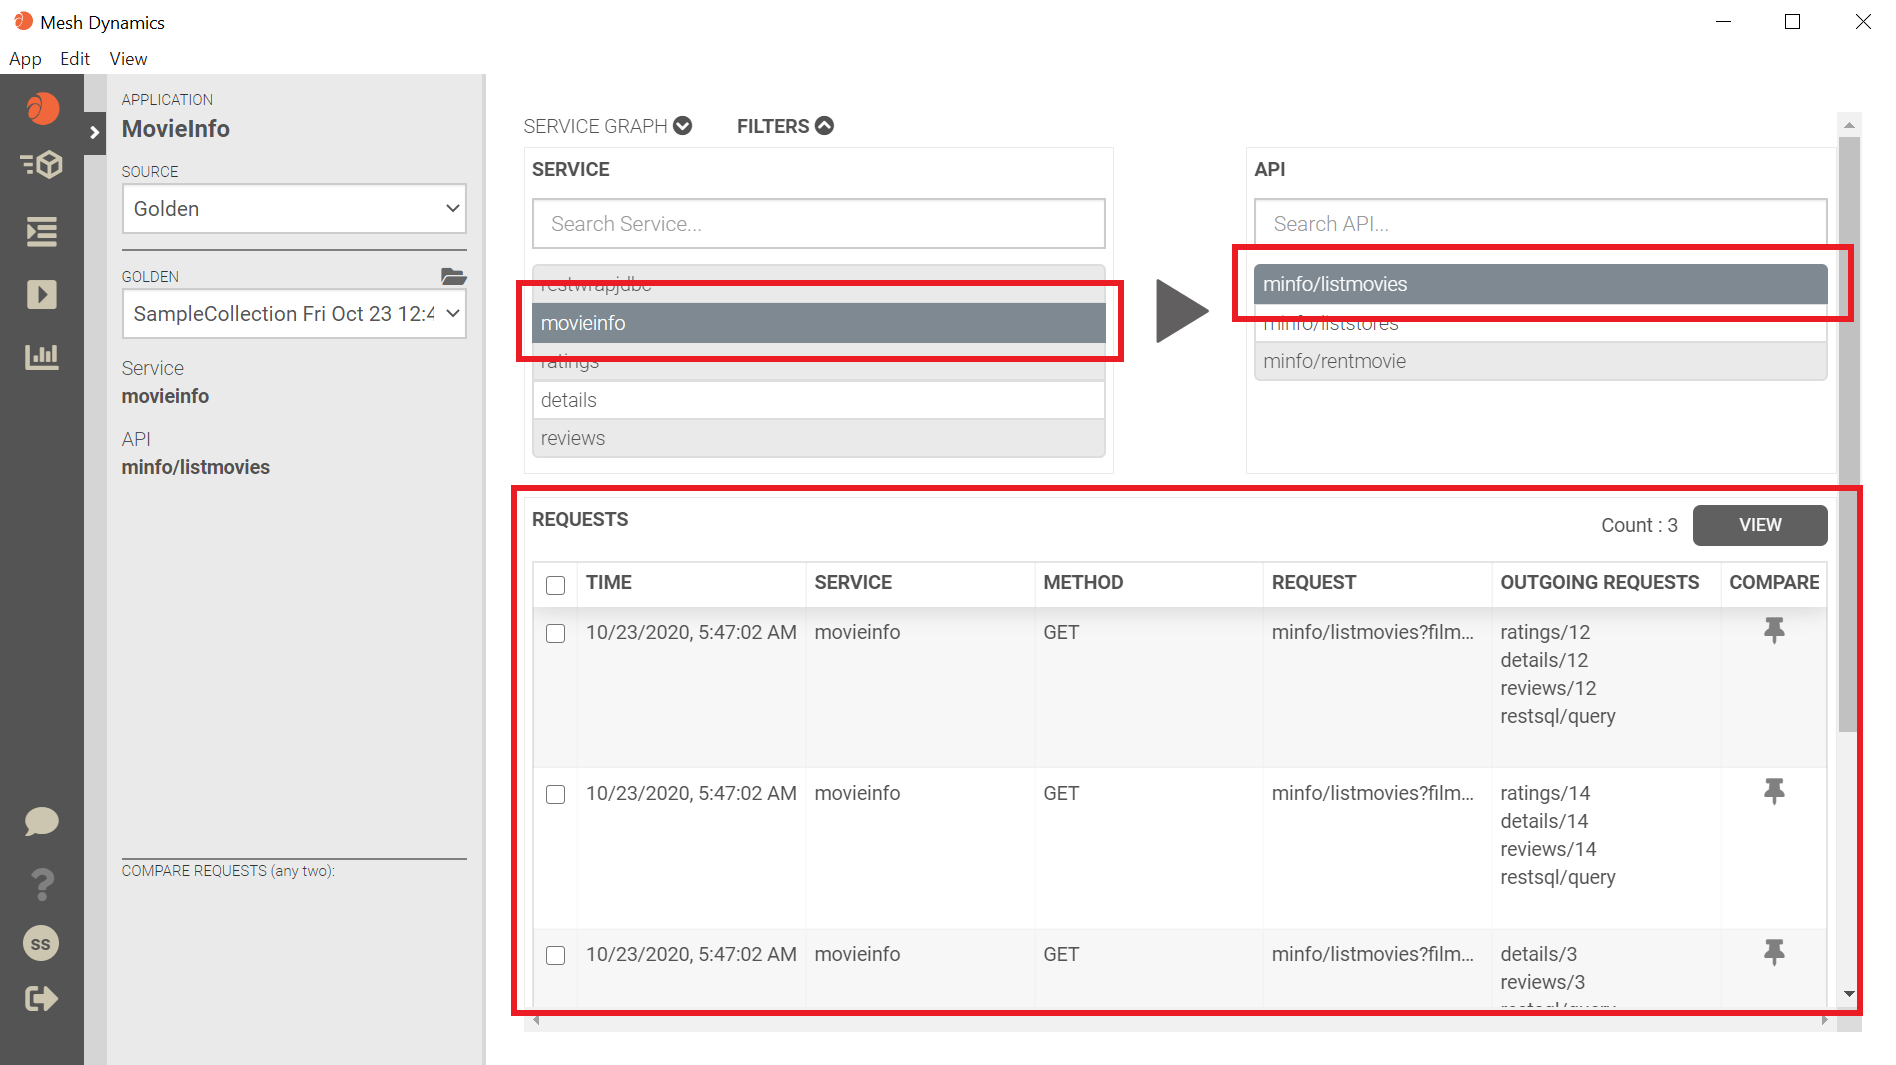Click the COMPARE column header

tap(1774, 582)
